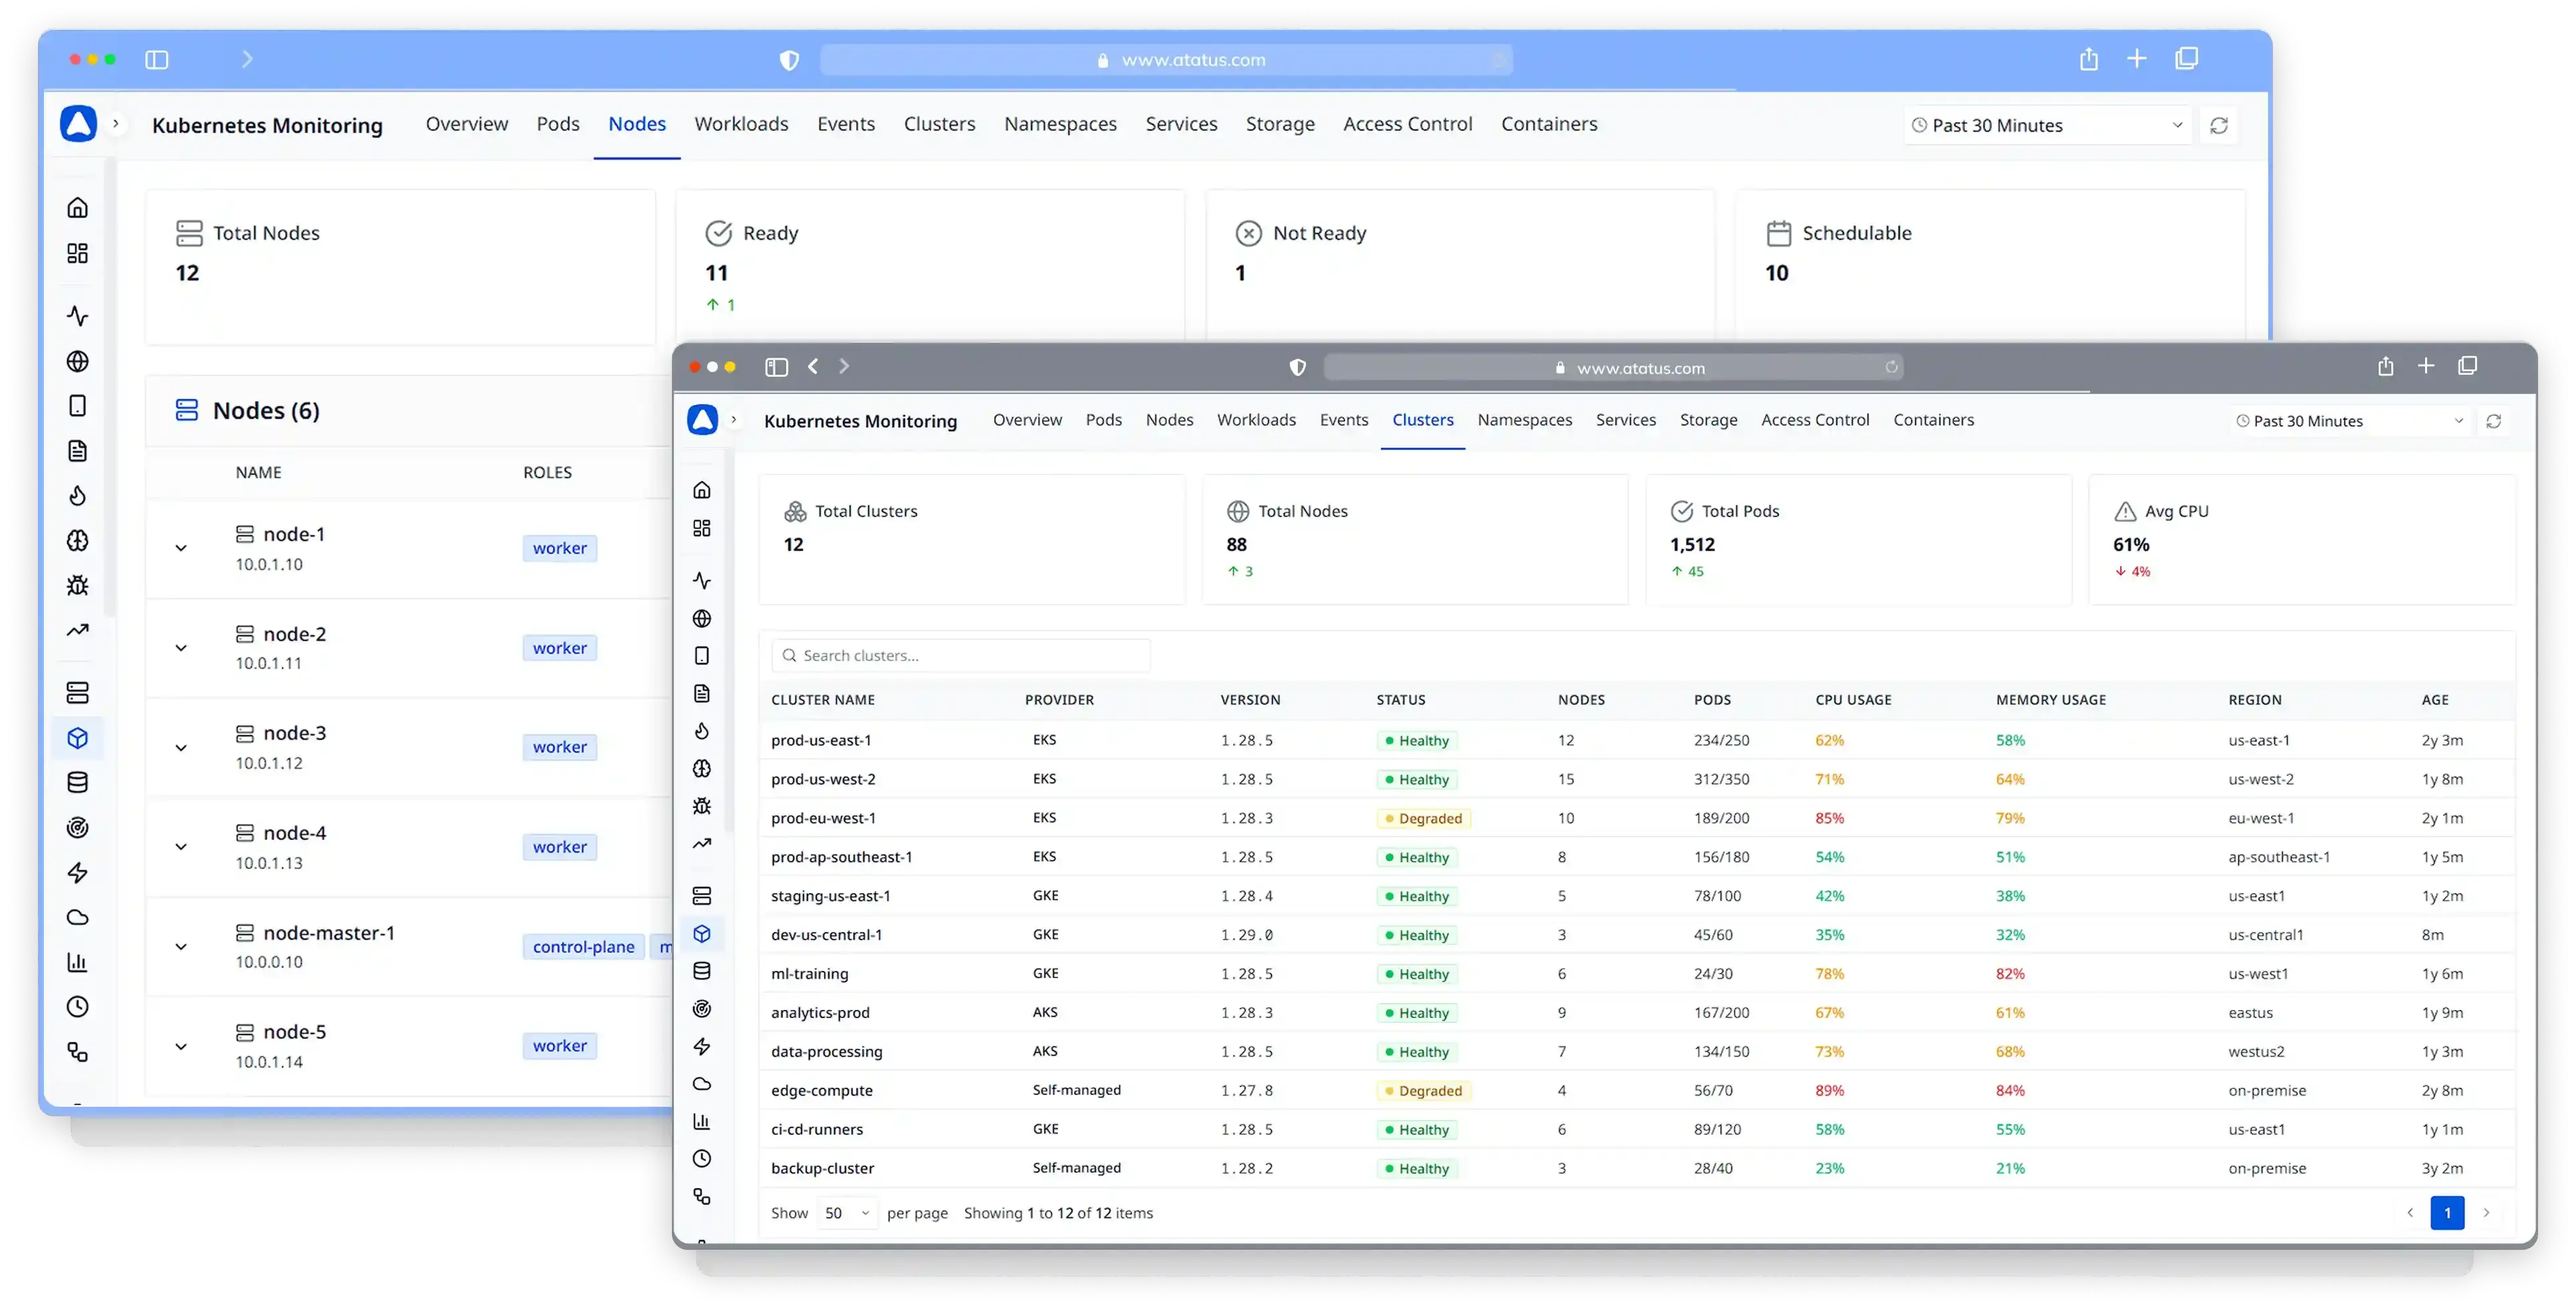The width and height of the screenshot is (2576, 1309).
Task: Click the bug icon in front window sidebar
Action: pyautogui.click(x=702, y=806)
